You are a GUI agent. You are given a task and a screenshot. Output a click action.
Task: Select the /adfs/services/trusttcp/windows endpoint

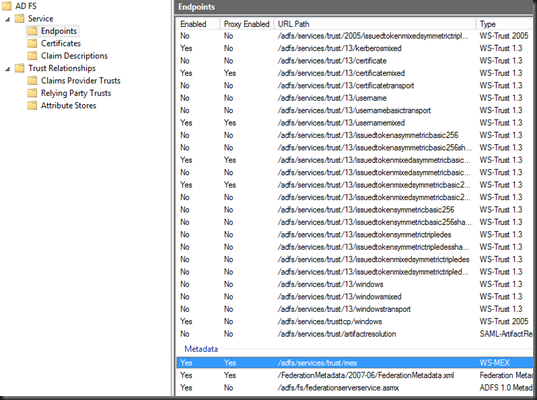(x=355, y=322)
